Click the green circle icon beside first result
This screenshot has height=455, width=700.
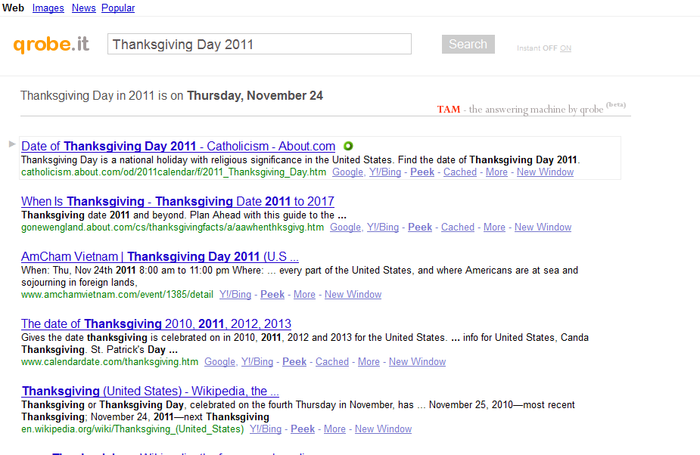[348, 146]
